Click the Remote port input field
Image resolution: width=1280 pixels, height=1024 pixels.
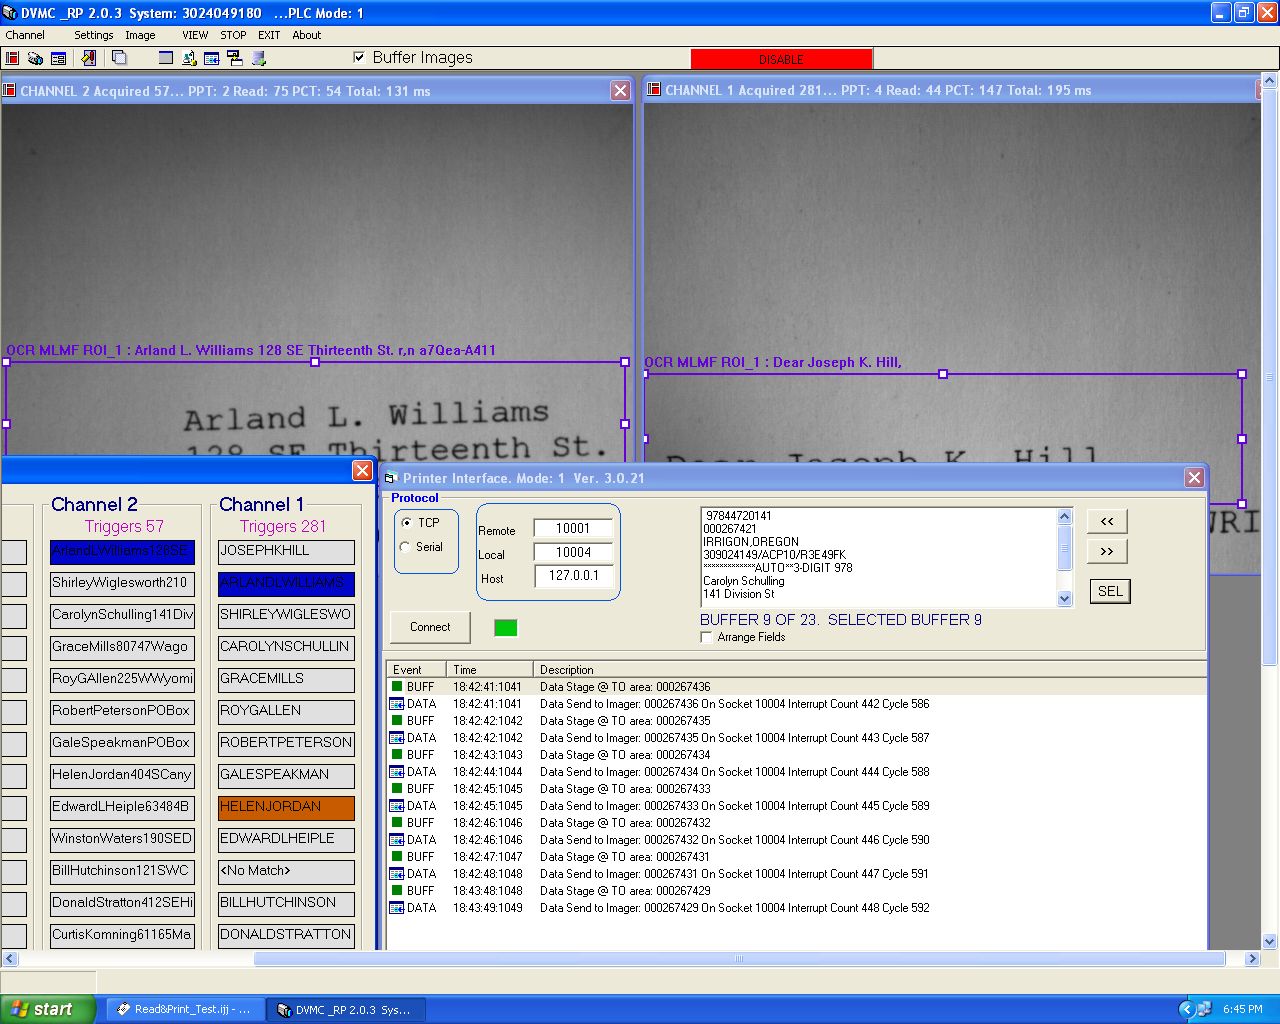click(x=573, y=528)
